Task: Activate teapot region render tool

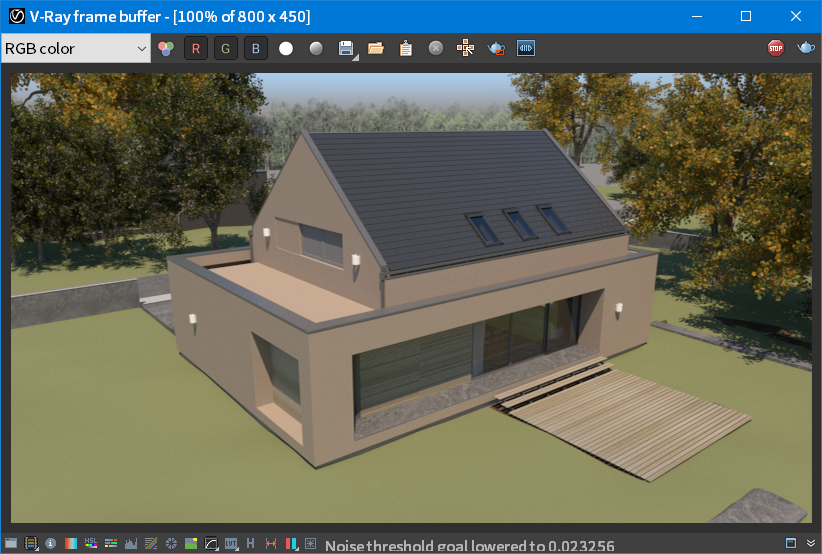Action: 496,49
